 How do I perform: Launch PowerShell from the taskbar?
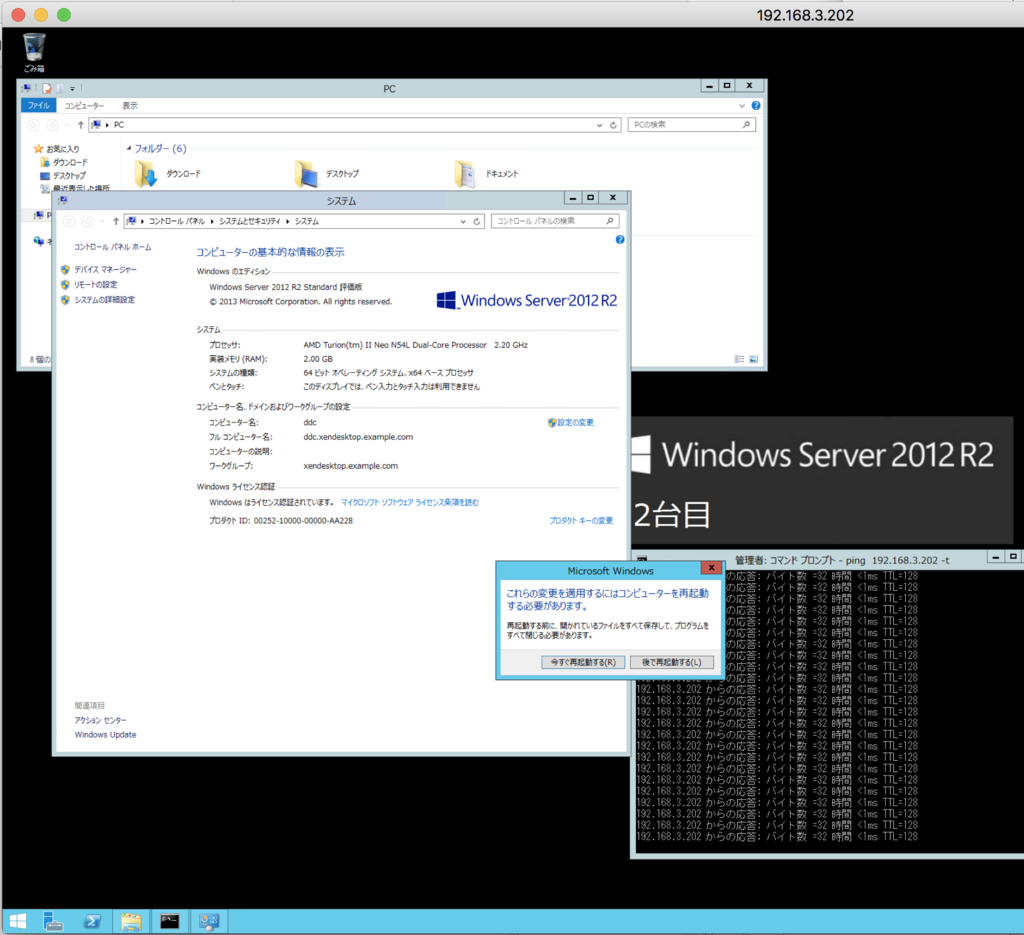(92, 921)
